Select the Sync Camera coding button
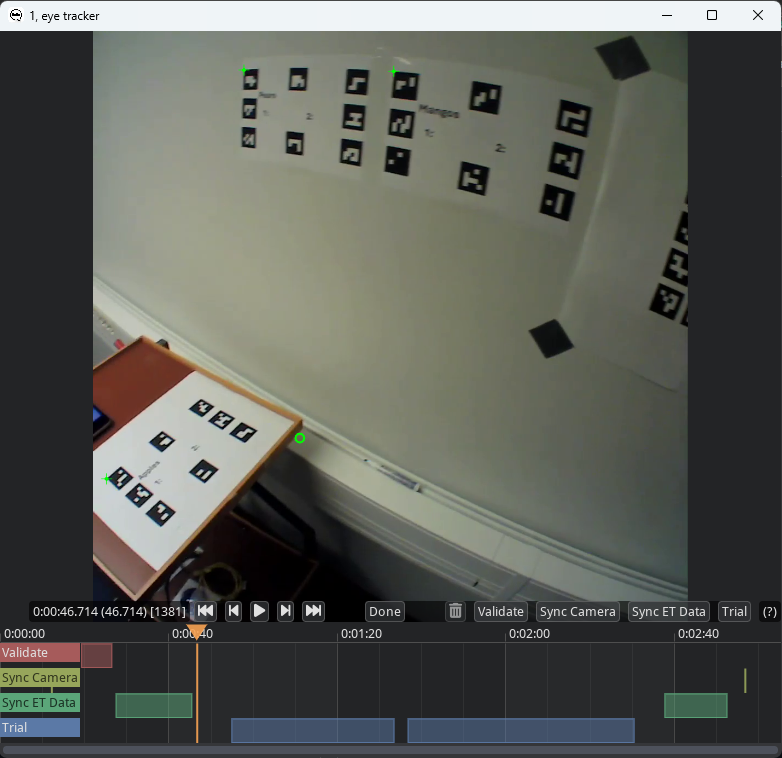 tap(578, 612)
